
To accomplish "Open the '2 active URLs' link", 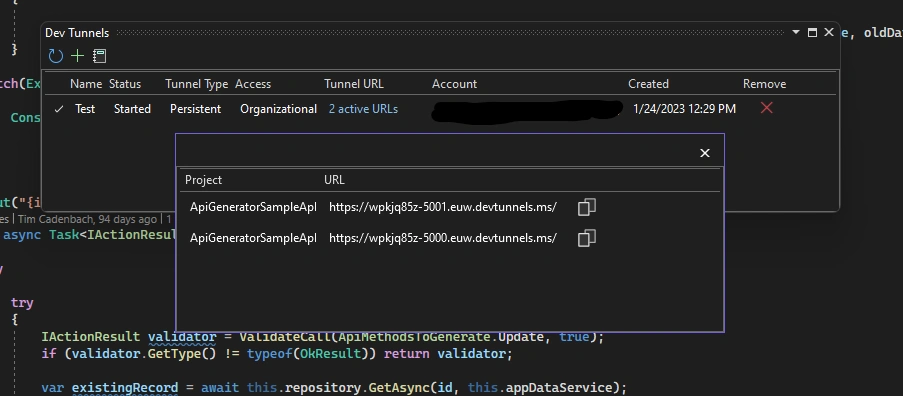I will tap(363, 109).
